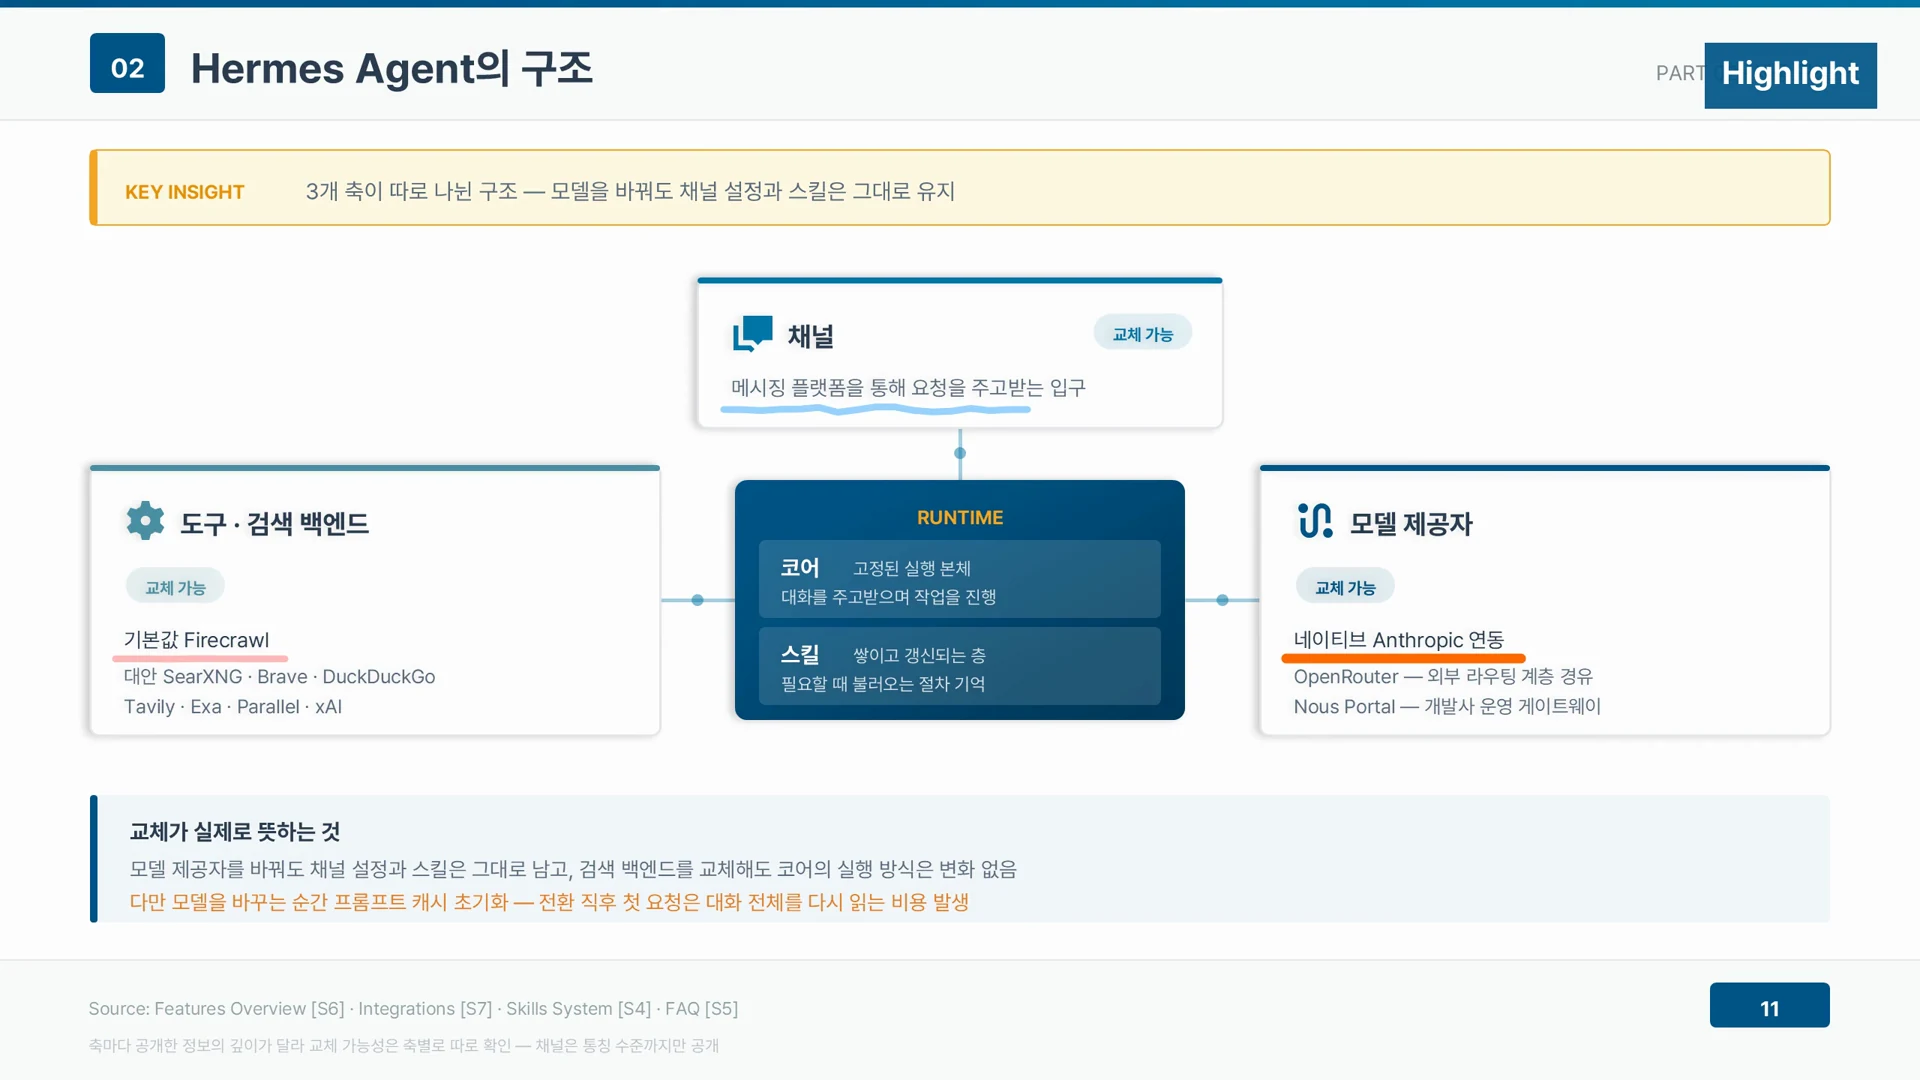This screenshot has height=1080, width=1920.
Task: Click the line 모델 제공자를 바꿔도 채널 설정과 스킬은
Action: tap(573, 869)
